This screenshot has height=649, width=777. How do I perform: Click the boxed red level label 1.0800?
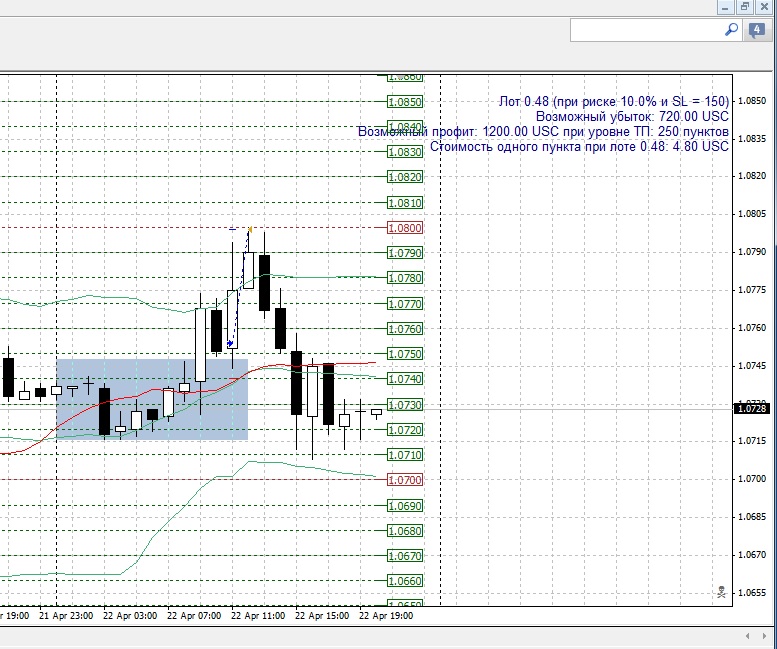click(x=405, y=228)
